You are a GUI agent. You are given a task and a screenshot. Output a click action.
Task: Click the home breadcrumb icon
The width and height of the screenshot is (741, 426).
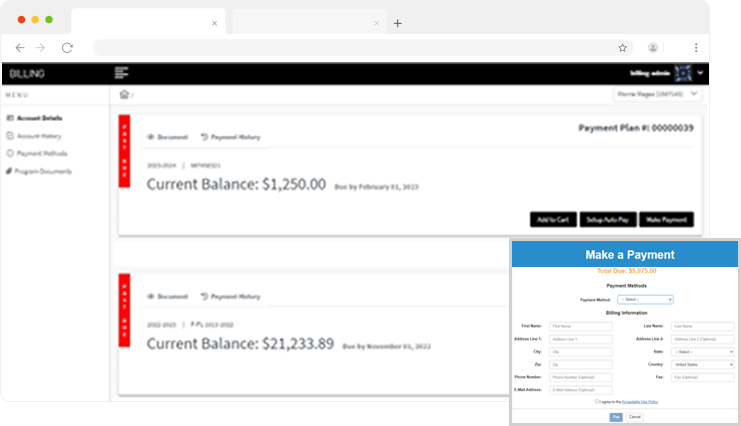click(124, 95)
